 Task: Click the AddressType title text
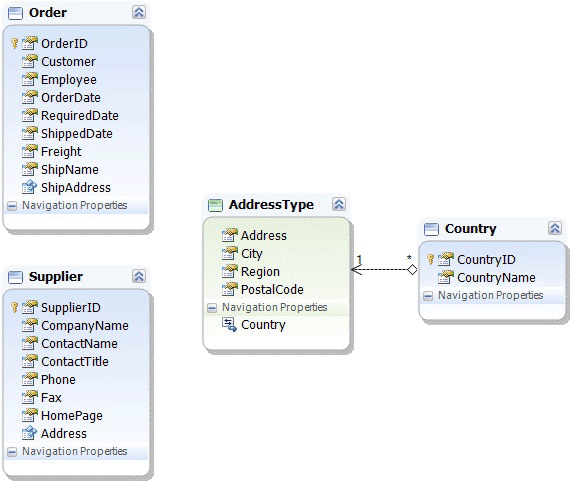coord(271,205)
